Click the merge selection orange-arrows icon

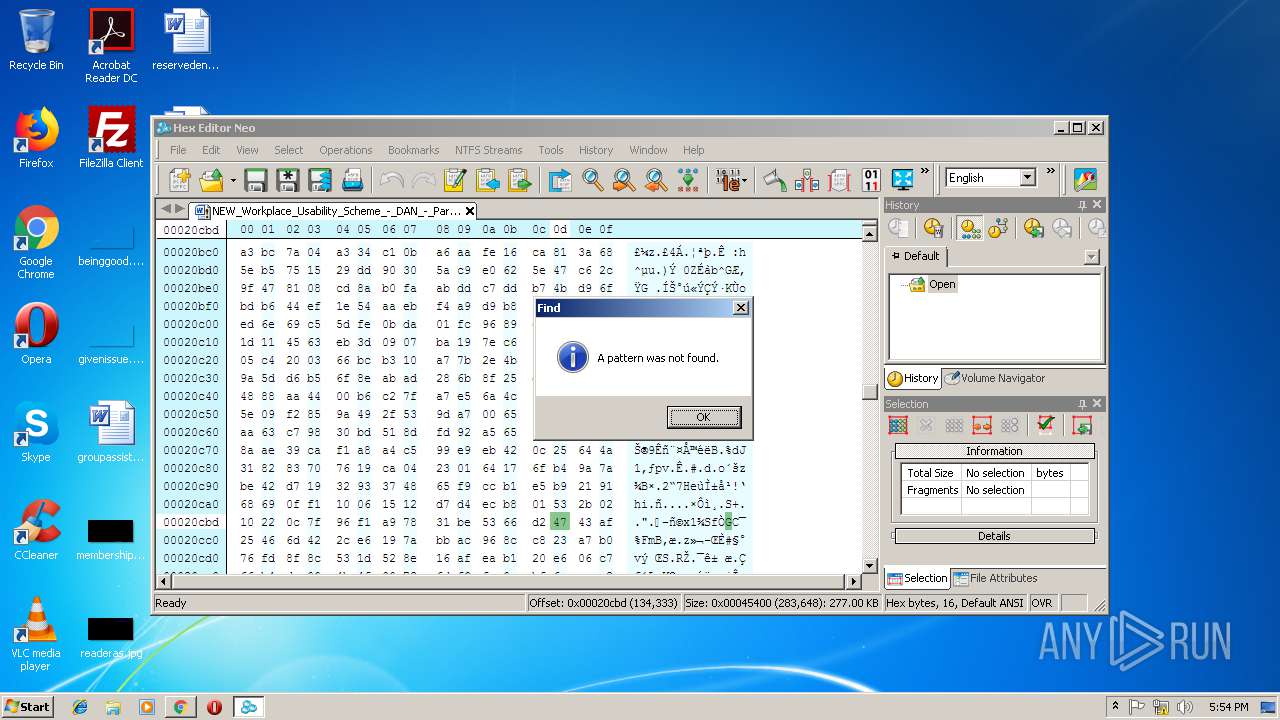pyautogui.click(x=982, y=425)
